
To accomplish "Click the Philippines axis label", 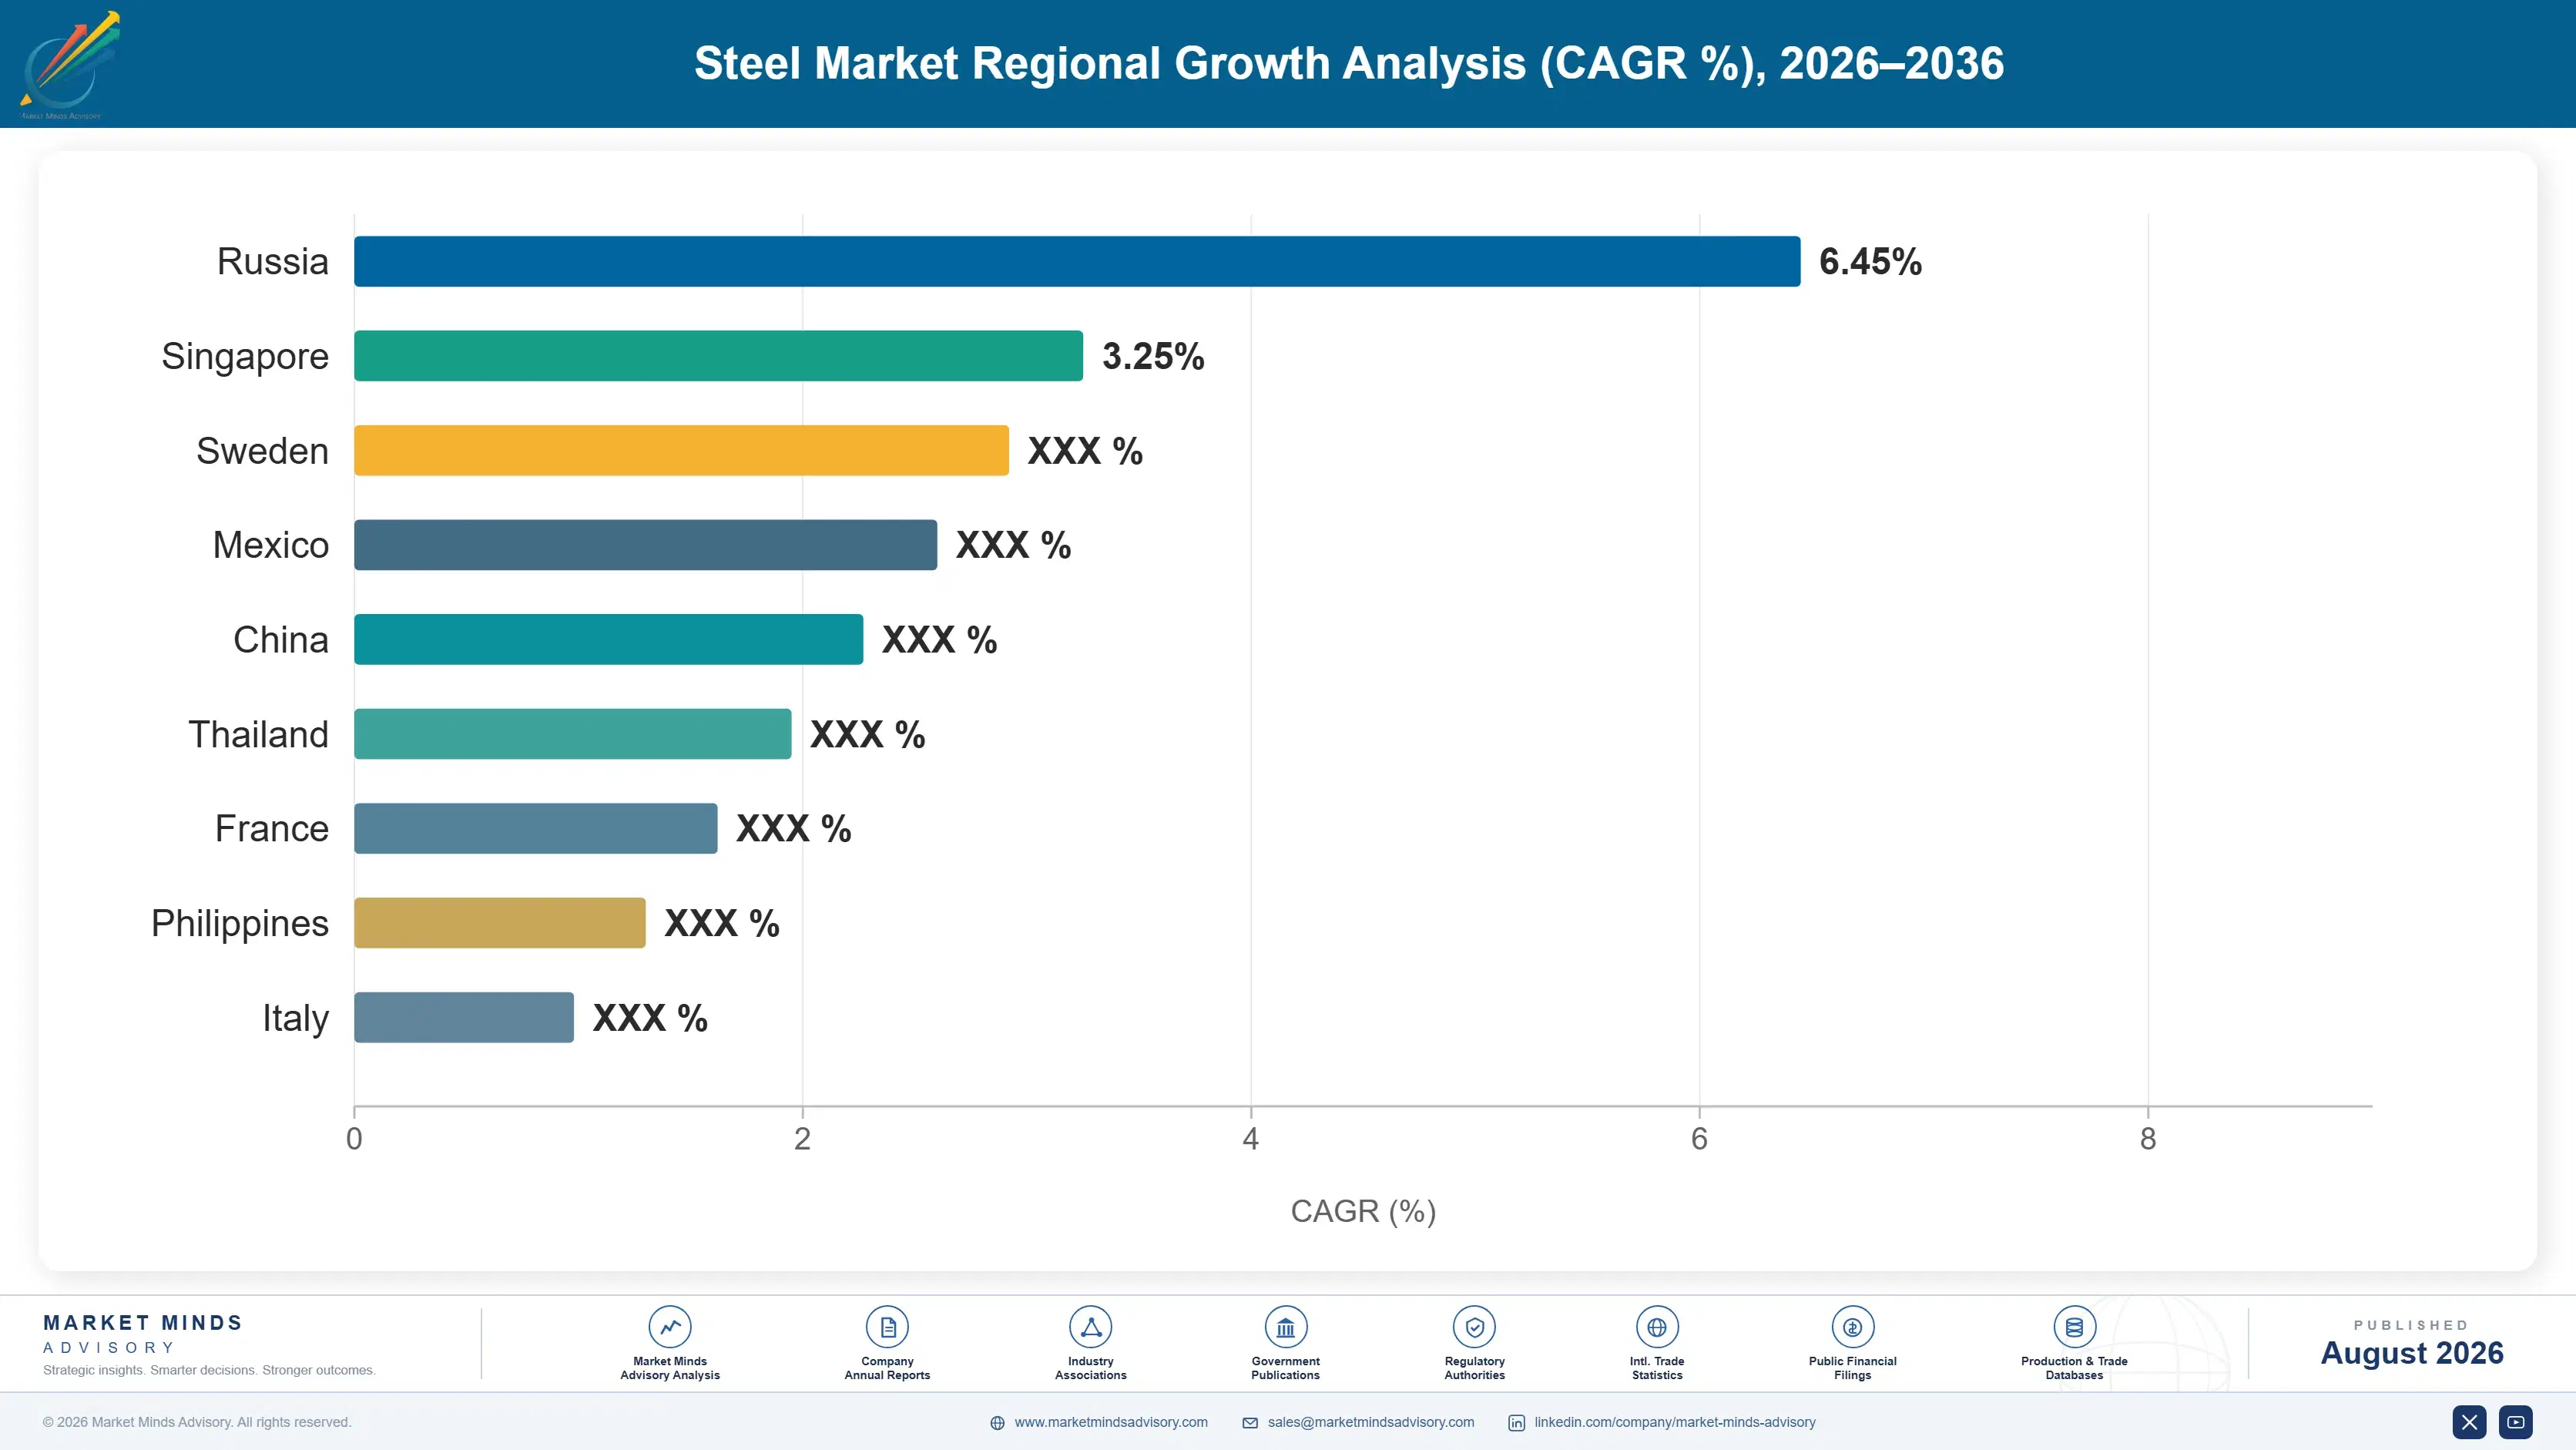I will click(x=240, y=924).
